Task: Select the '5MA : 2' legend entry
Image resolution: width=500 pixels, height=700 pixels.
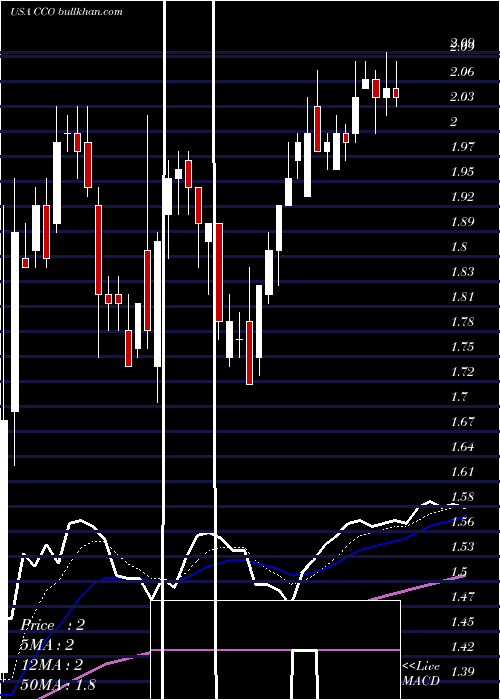Action: point(46,646)
